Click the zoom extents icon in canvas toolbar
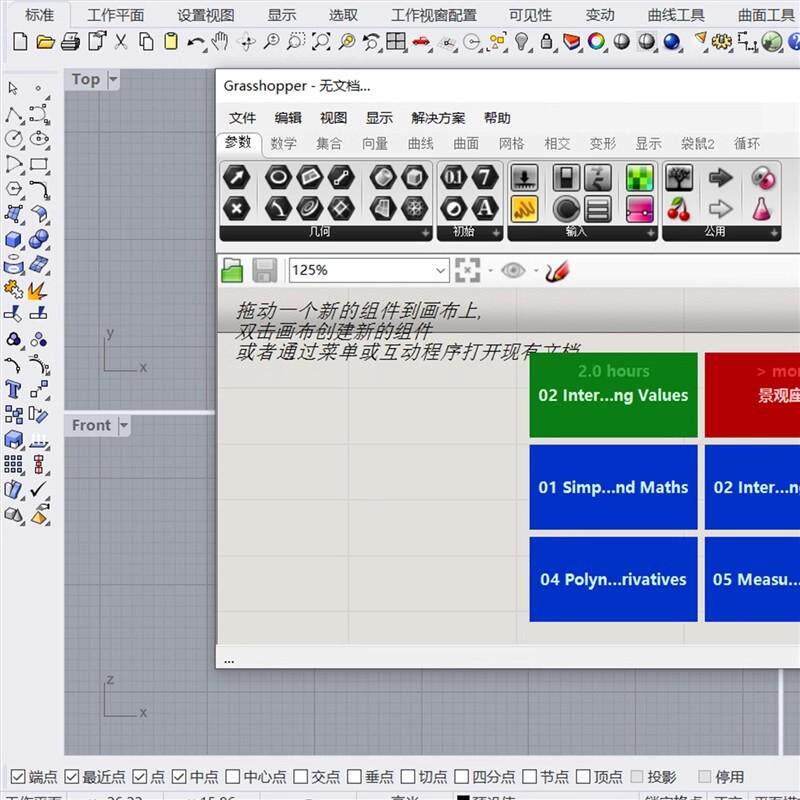The image size is (800, 800). point(467,270)
